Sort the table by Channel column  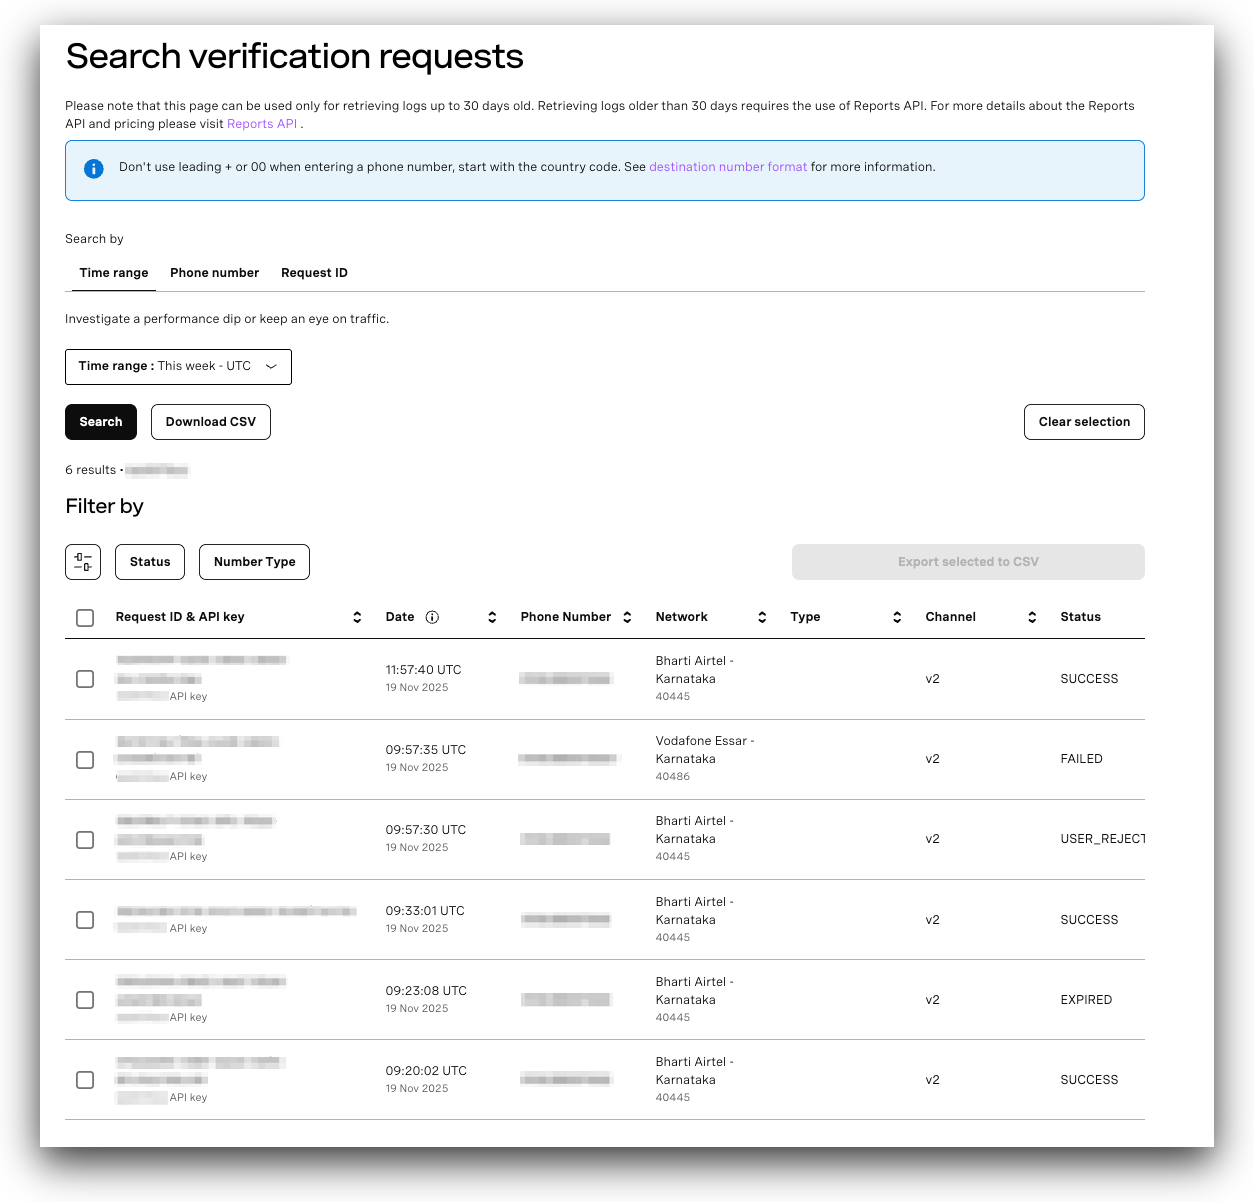coord(1031,617)
